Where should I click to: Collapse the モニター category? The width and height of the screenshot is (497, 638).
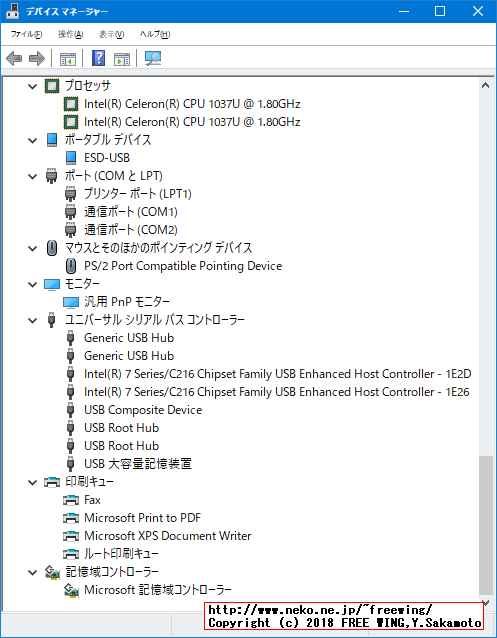33,284
